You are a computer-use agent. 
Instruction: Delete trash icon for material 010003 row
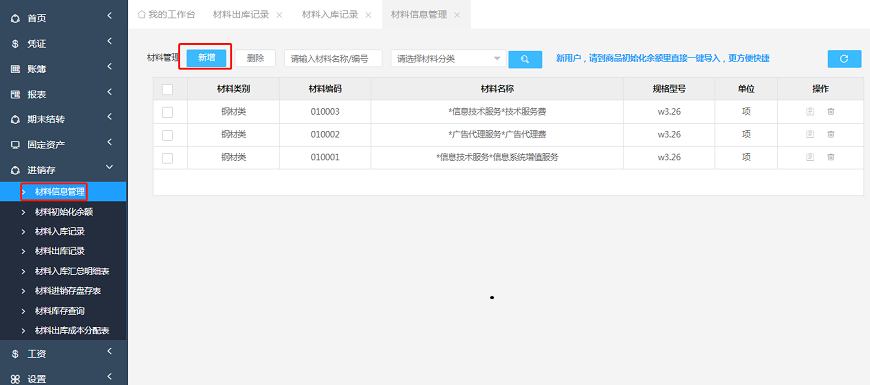[x=831, y=112]
